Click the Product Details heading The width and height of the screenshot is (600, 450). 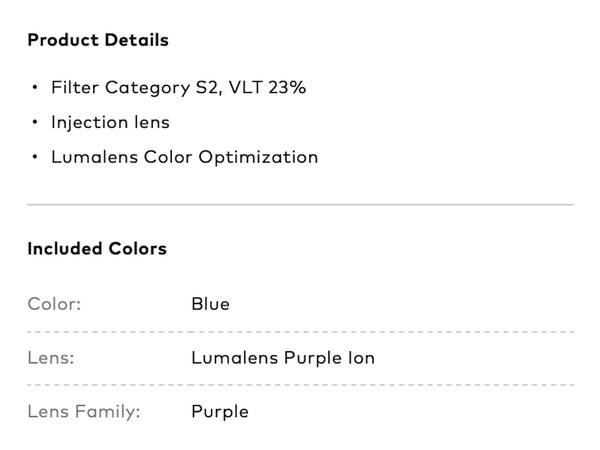point(98,40)
